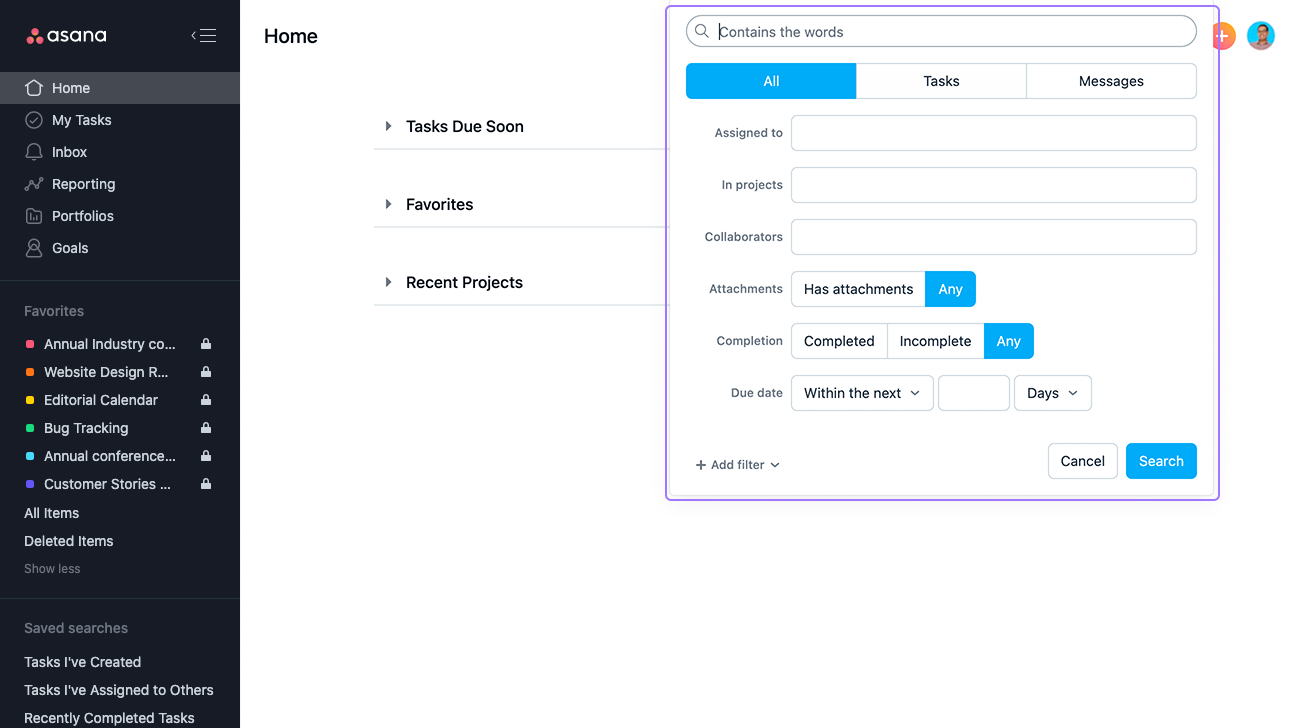This screenshot has height=728, width=1300.
Task: Open the Within the next dropdown
Action: click(x=862, y=393)
